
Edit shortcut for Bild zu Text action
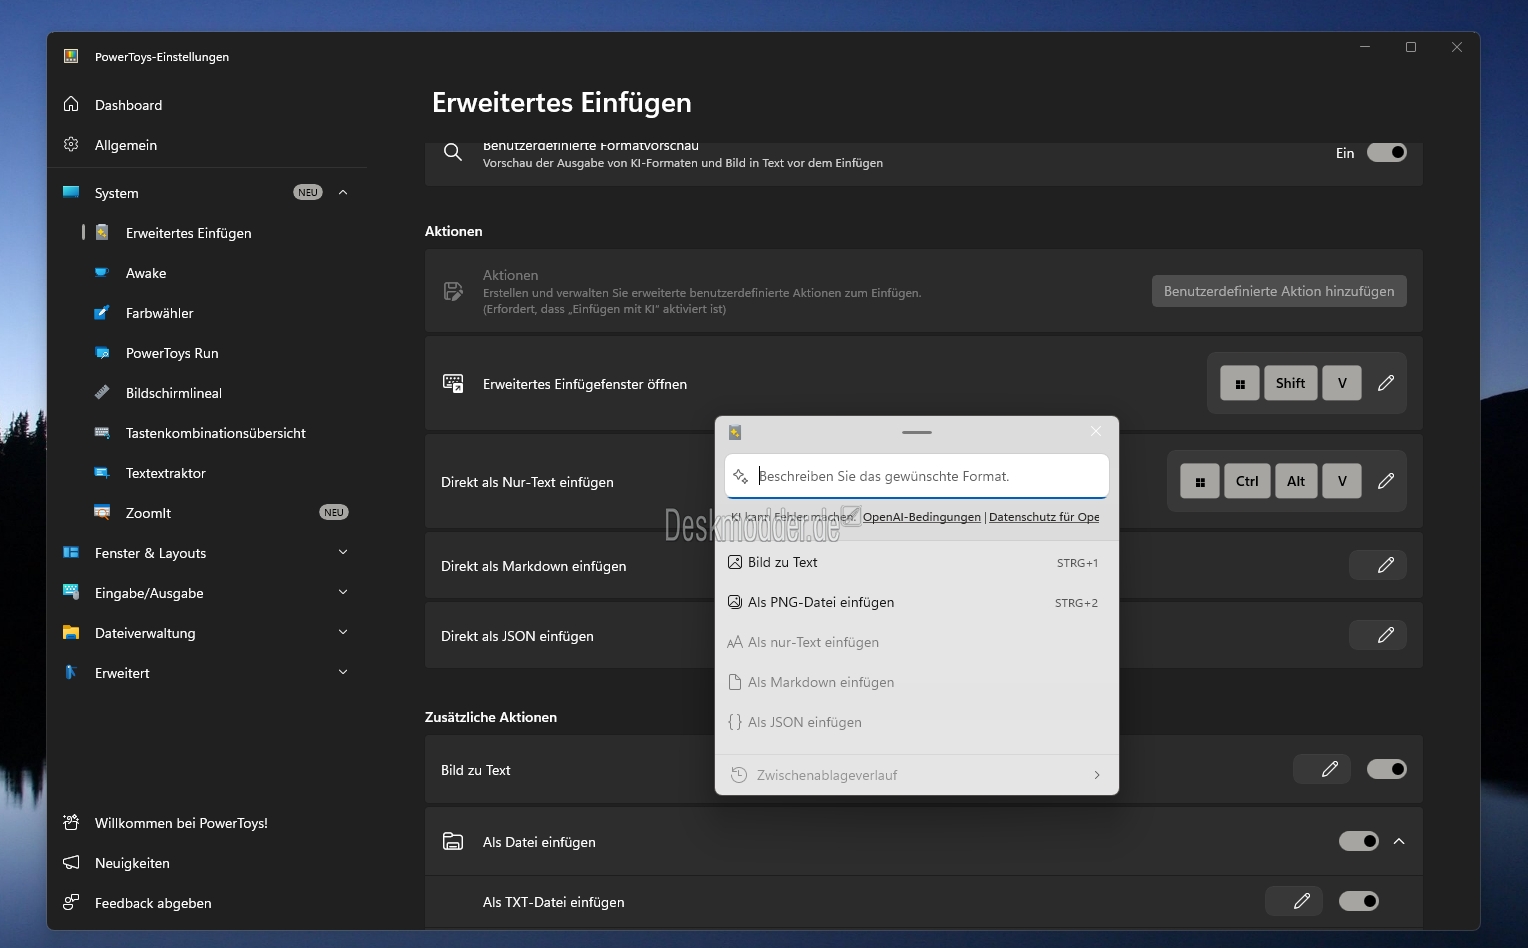[x=1322, y=769]
